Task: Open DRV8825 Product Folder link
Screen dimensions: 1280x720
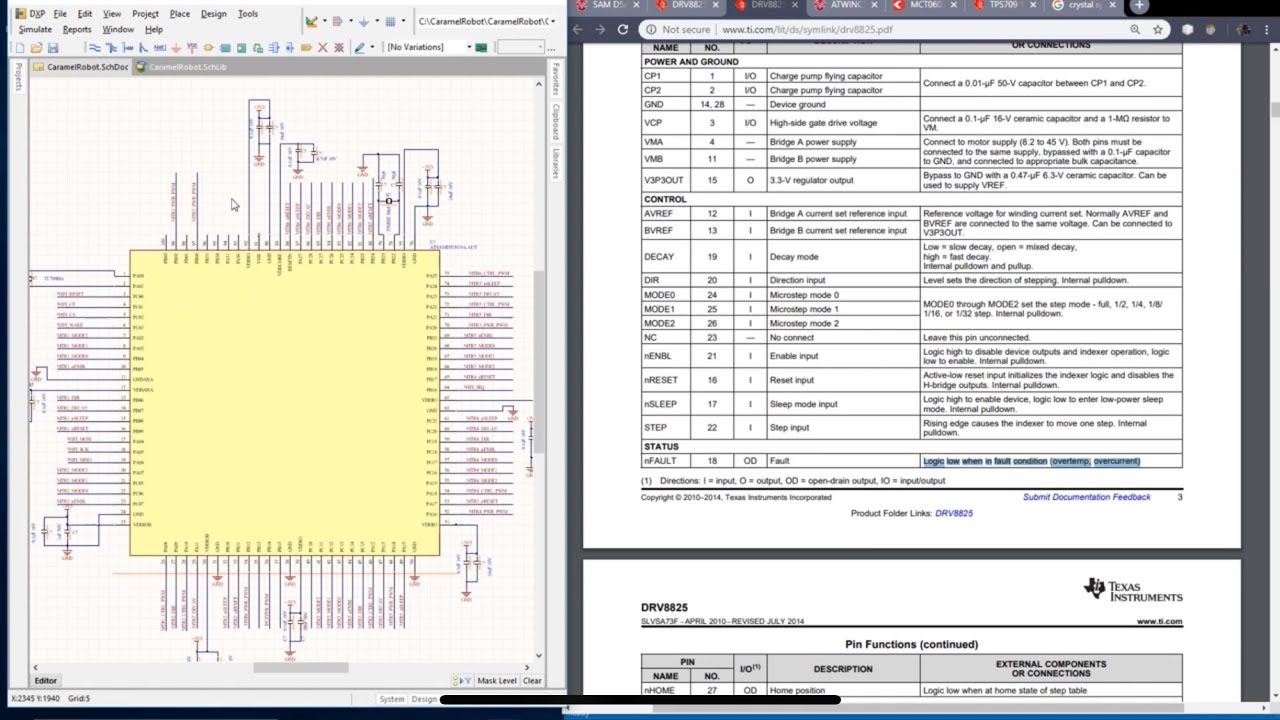Action: [953, 513]
